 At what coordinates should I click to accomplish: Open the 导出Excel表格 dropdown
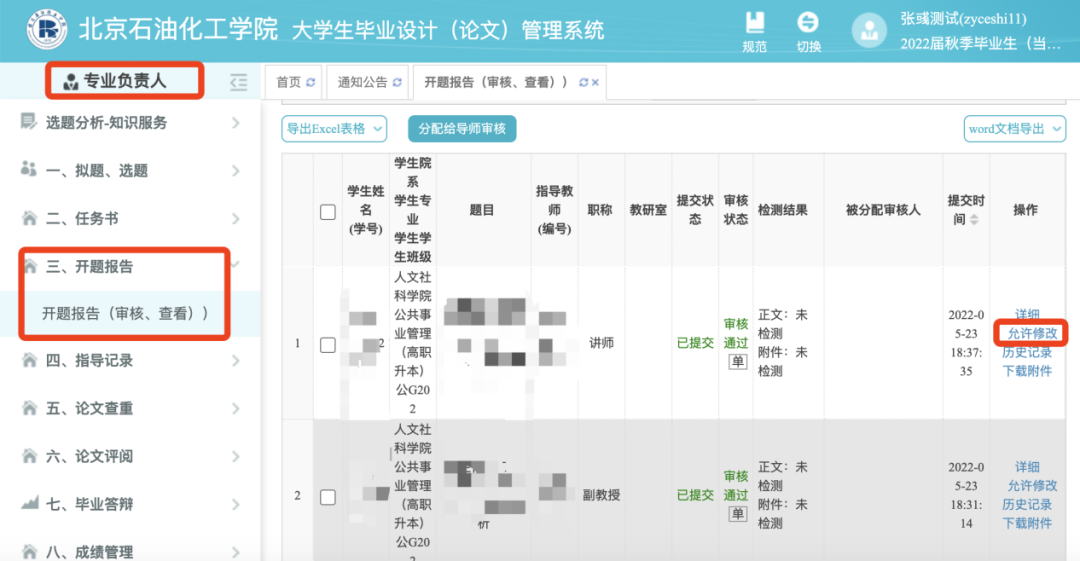click(x=335, y=128)
